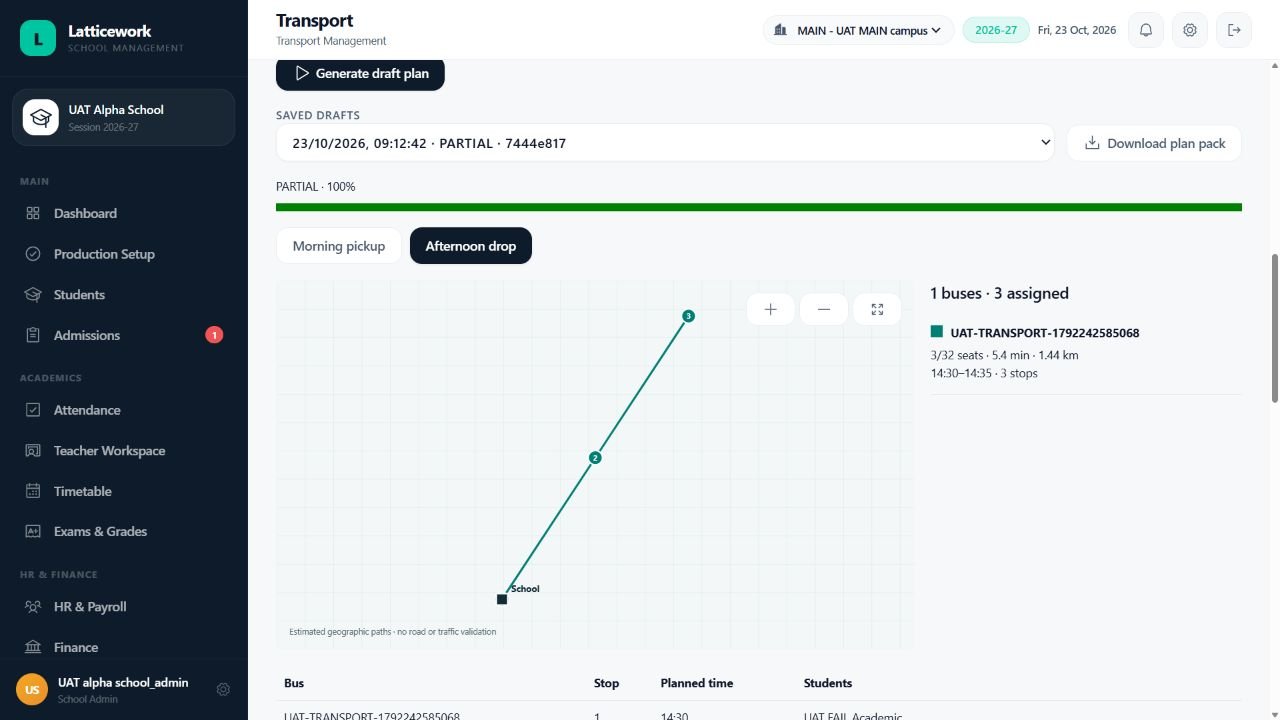Screen dimensions: 1280x720
Task: Download the plan pack
Action: pos(1154,143)
